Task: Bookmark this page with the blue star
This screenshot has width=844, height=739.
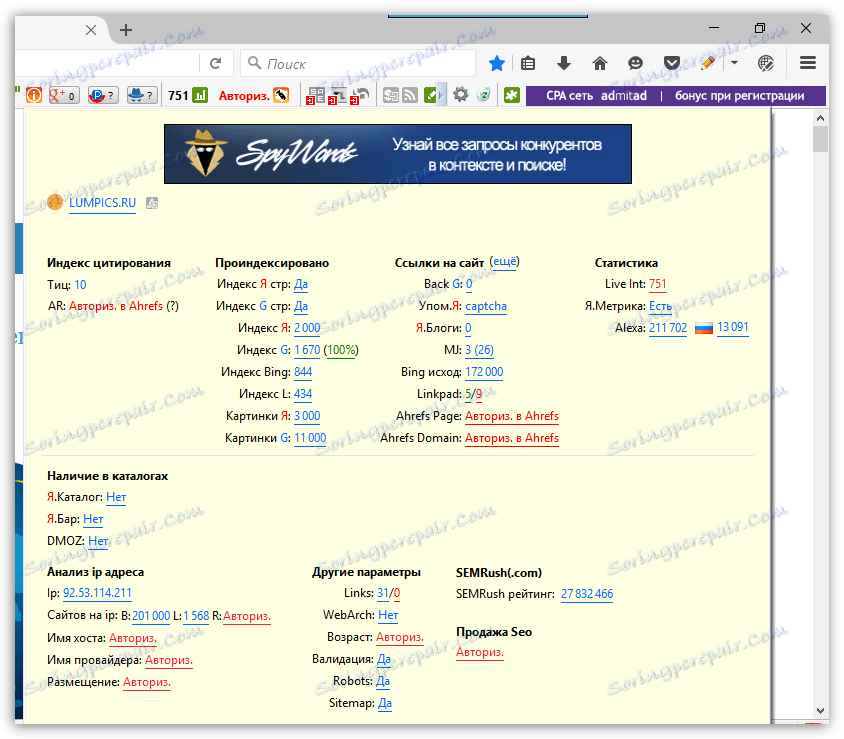Action: pyautogui.click(x=496, y=64)
